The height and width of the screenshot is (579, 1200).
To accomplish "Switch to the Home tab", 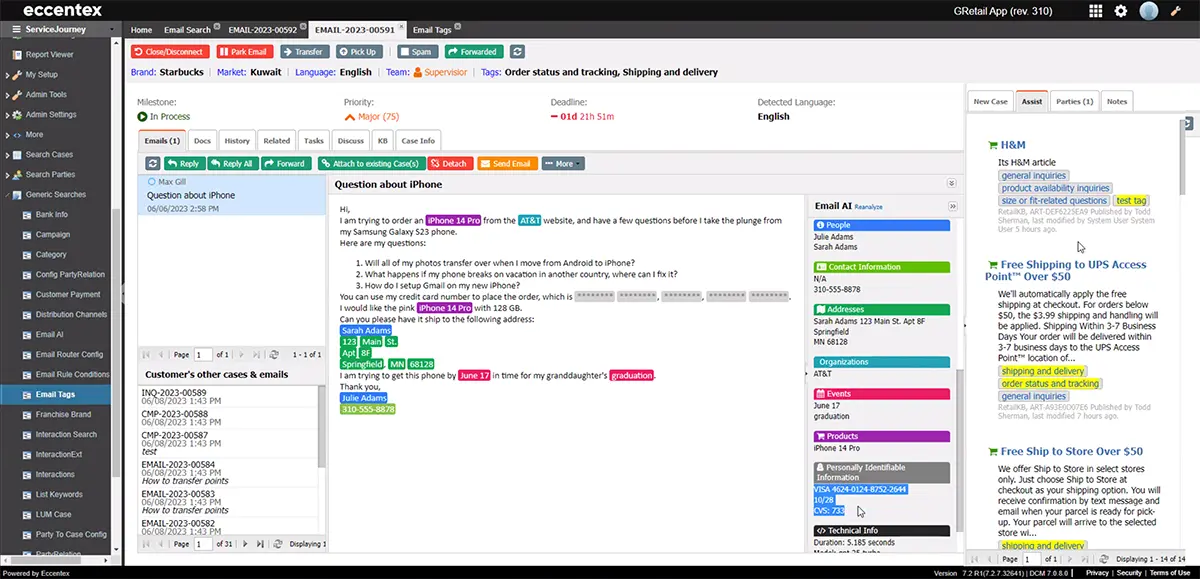I will coord(142,30).
